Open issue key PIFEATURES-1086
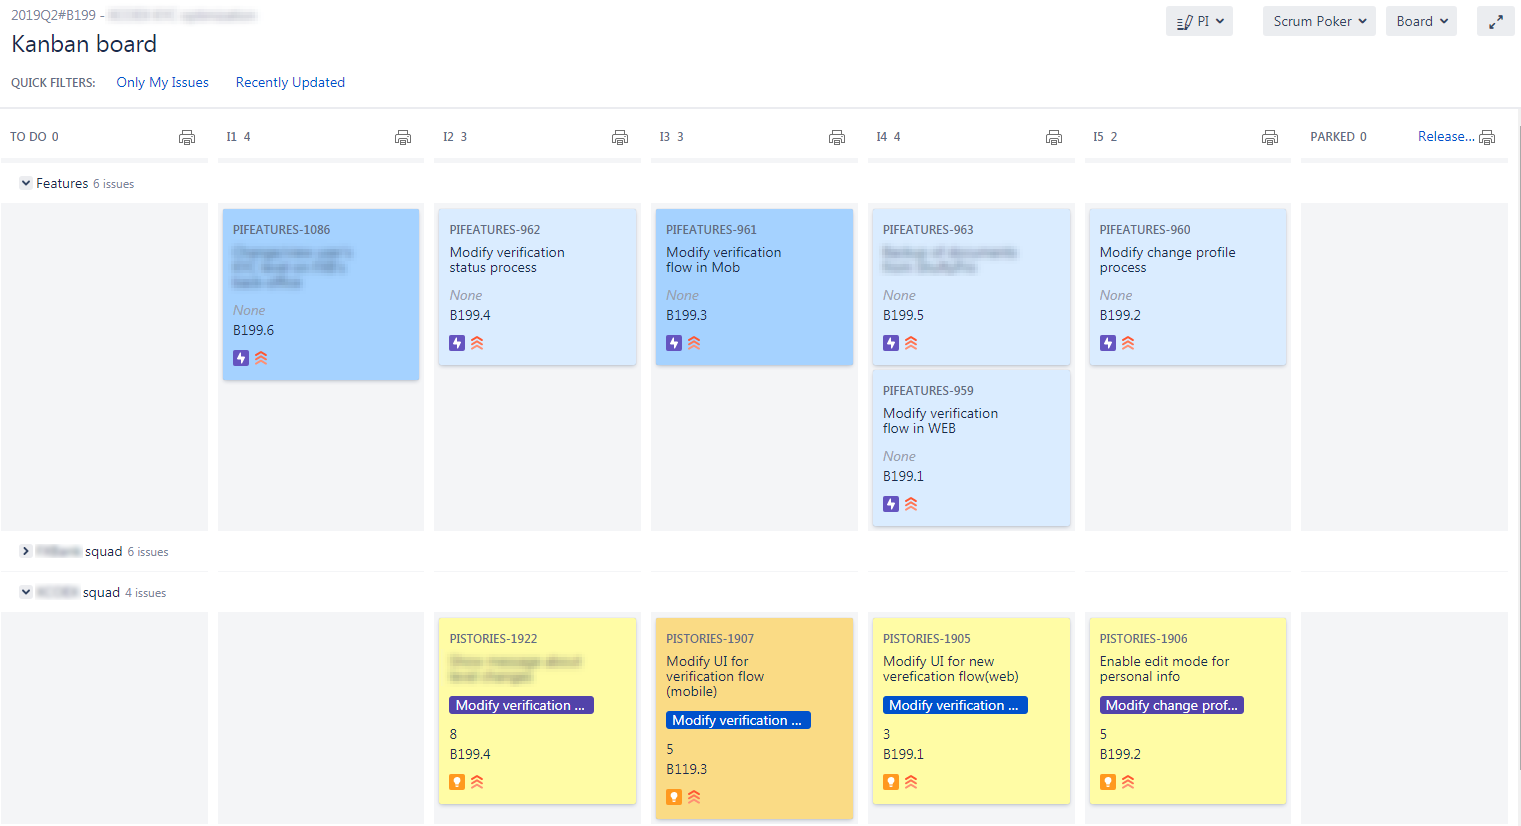The image size is (1521, 826). click(x=281, y=229)
